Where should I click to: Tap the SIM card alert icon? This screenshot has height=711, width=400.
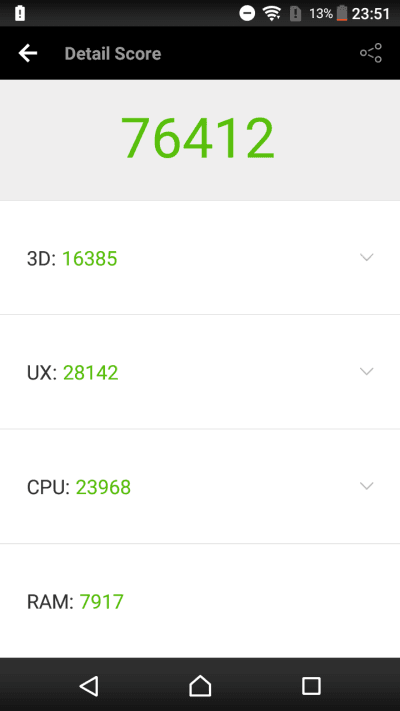click(296, 14)
